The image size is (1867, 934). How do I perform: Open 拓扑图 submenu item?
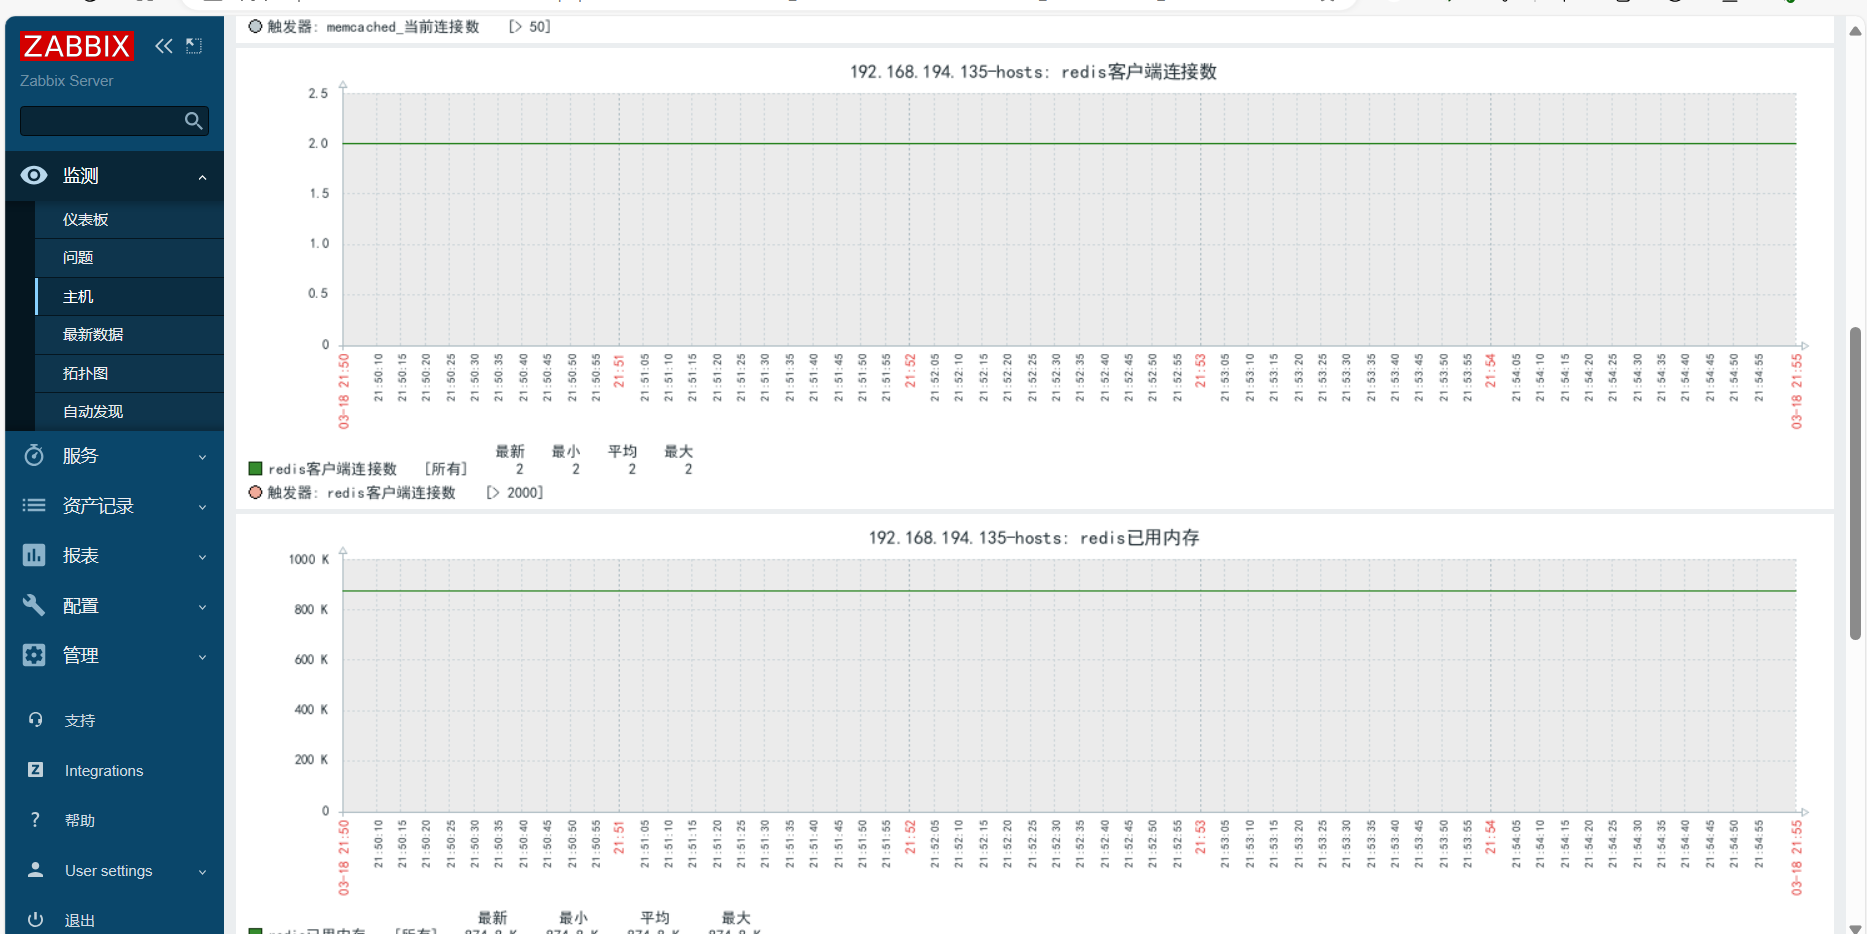coord(129,373)
